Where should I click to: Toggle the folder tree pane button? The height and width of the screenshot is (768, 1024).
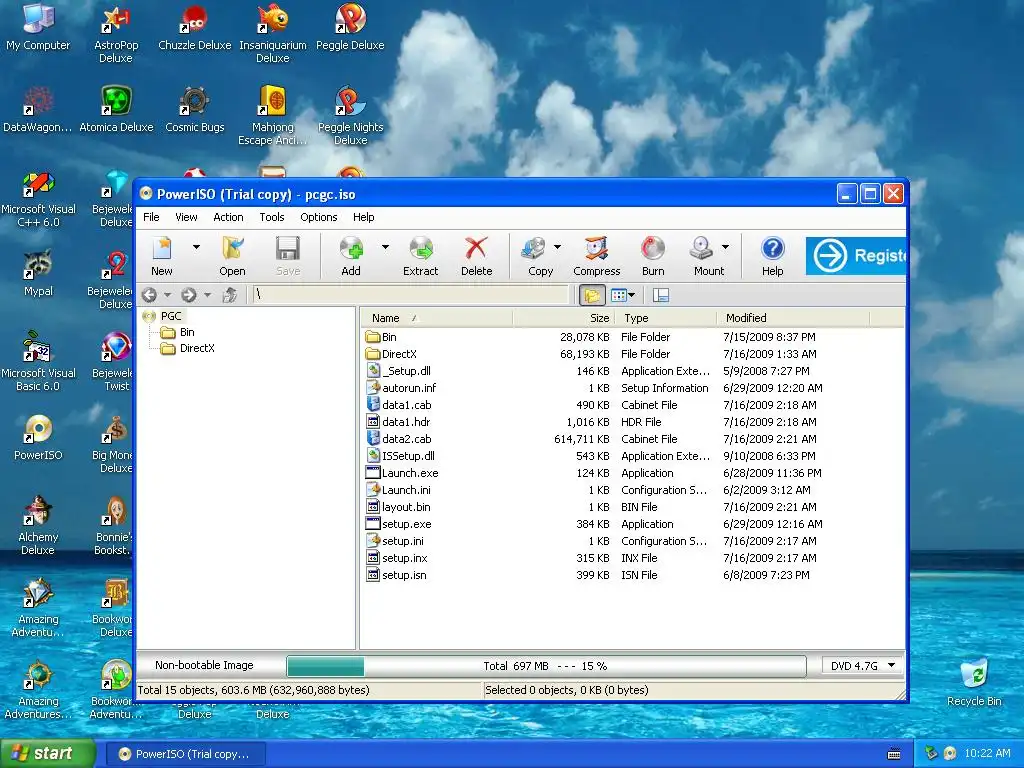pyautogui.click(x=592, y=295)
